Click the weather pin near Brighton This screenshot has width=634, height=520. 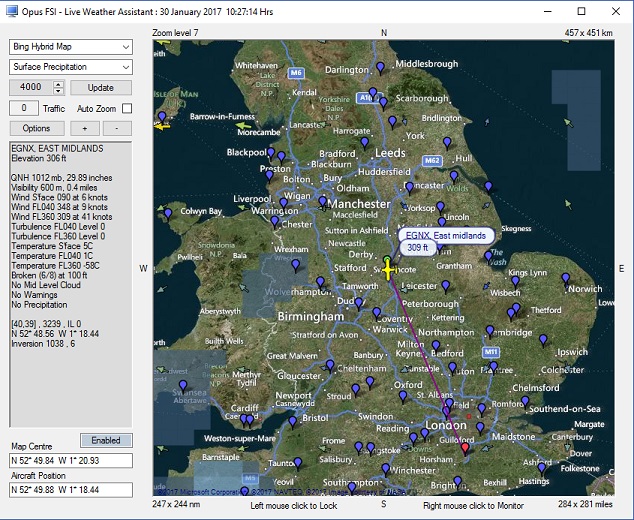457,482
